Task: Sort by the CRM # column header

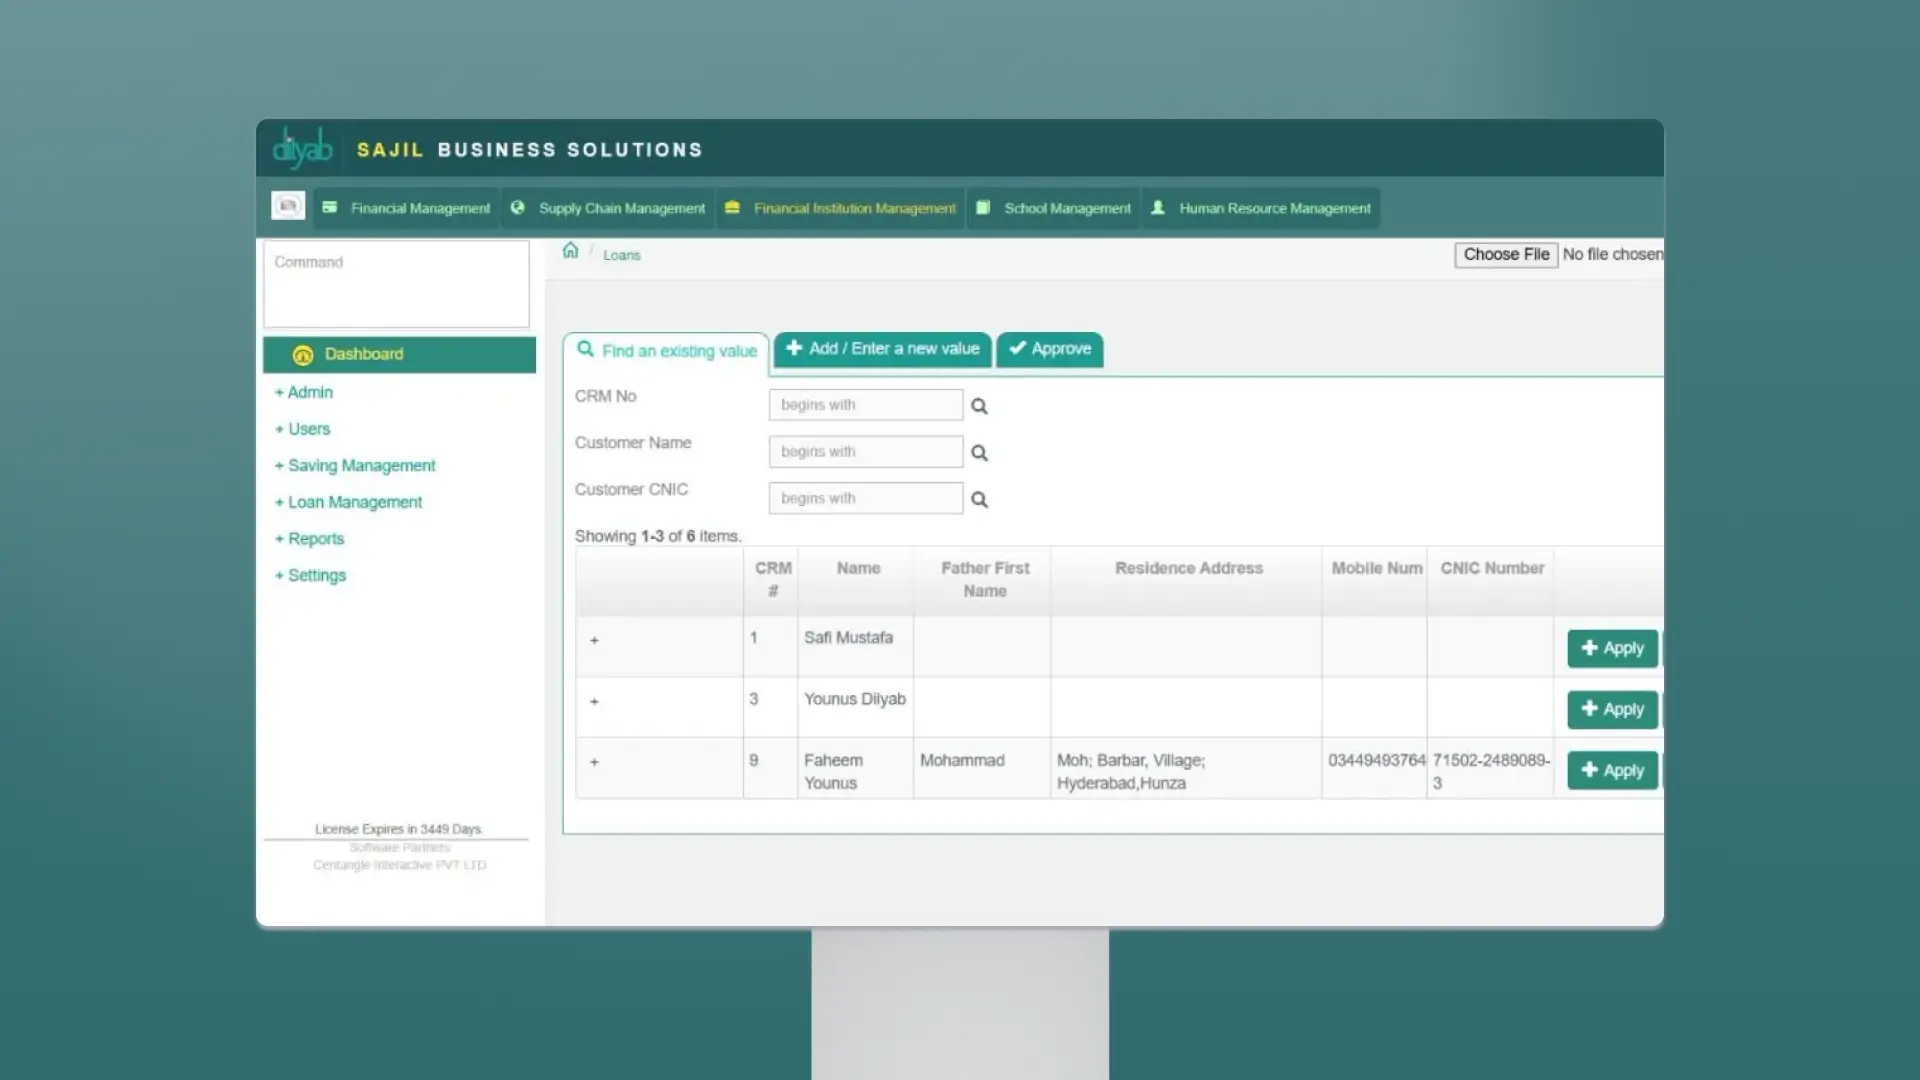Action: pyautogui.click(x=772, y=579)
